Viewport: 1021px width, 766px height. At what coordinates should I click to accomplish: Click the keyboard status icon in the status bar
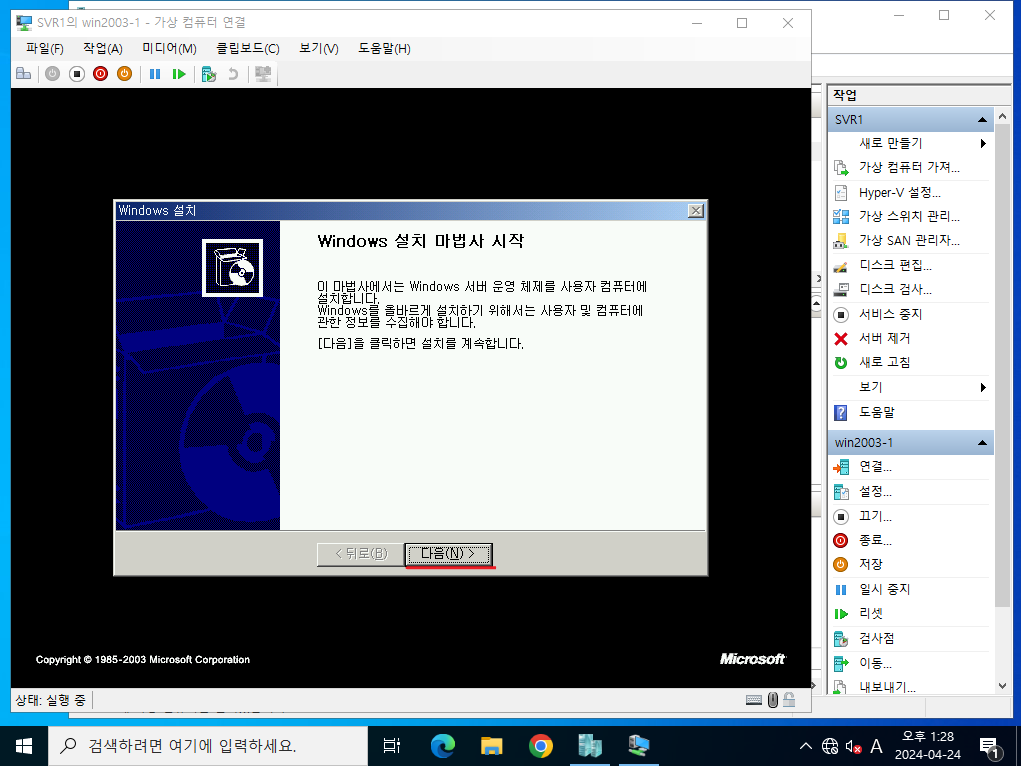pyautogui.click(x=753, y=700)
